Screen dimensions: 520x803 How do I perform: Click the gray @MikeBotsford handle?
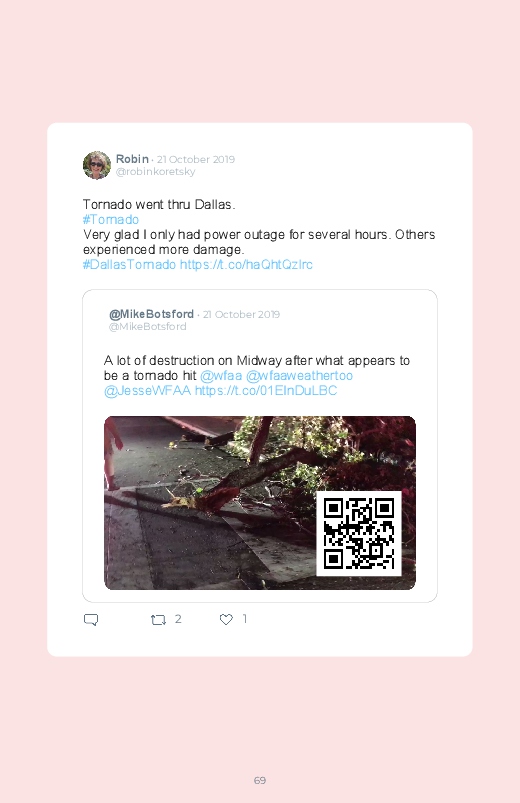tap(148, 327)
